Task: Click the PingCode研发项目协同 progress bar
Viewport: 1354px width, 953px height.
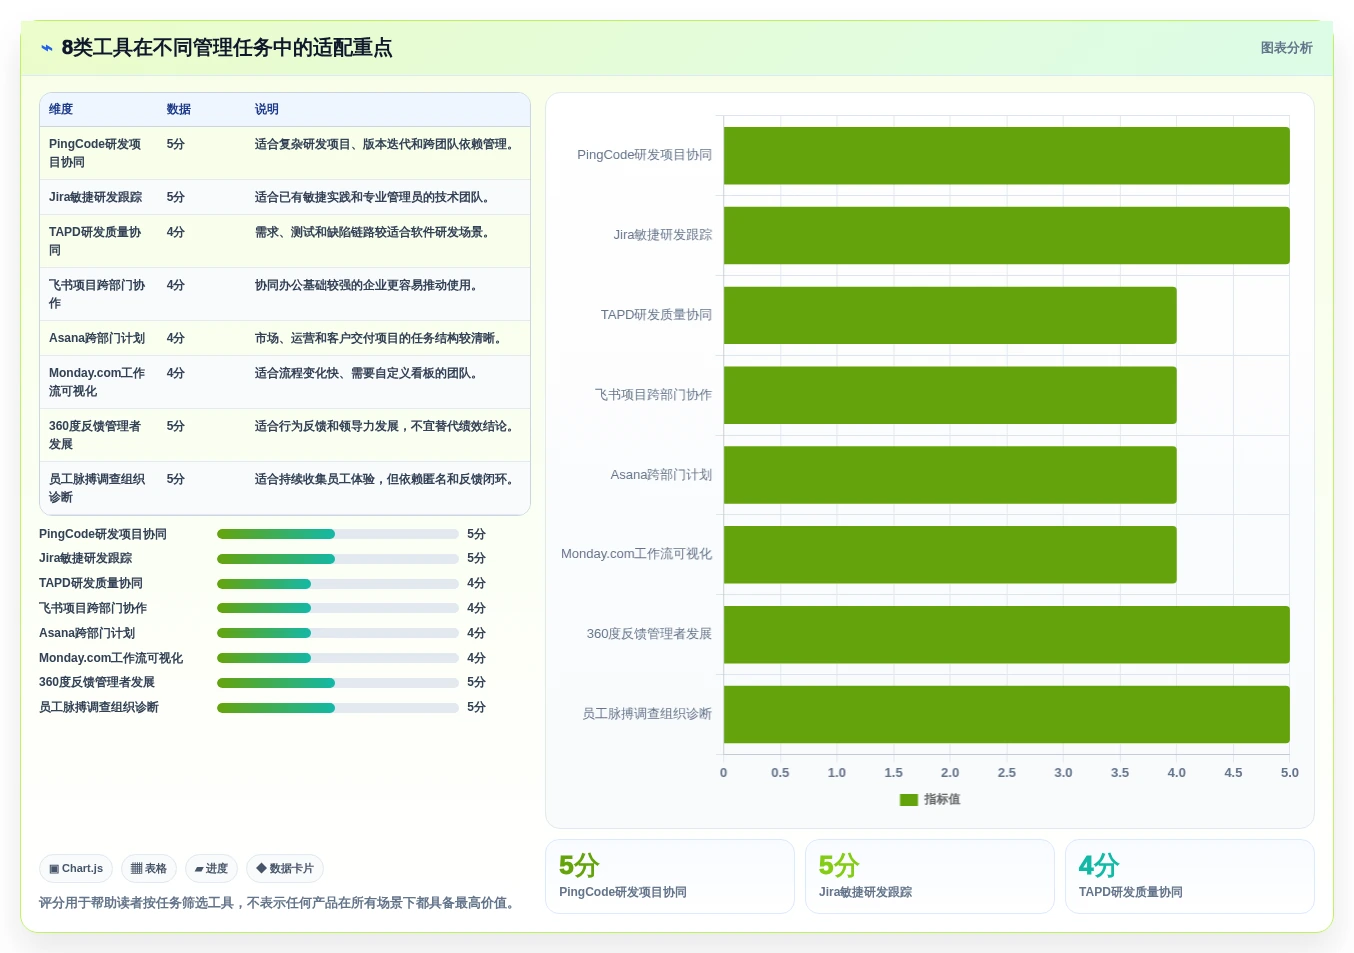Action: click(338, 534)
